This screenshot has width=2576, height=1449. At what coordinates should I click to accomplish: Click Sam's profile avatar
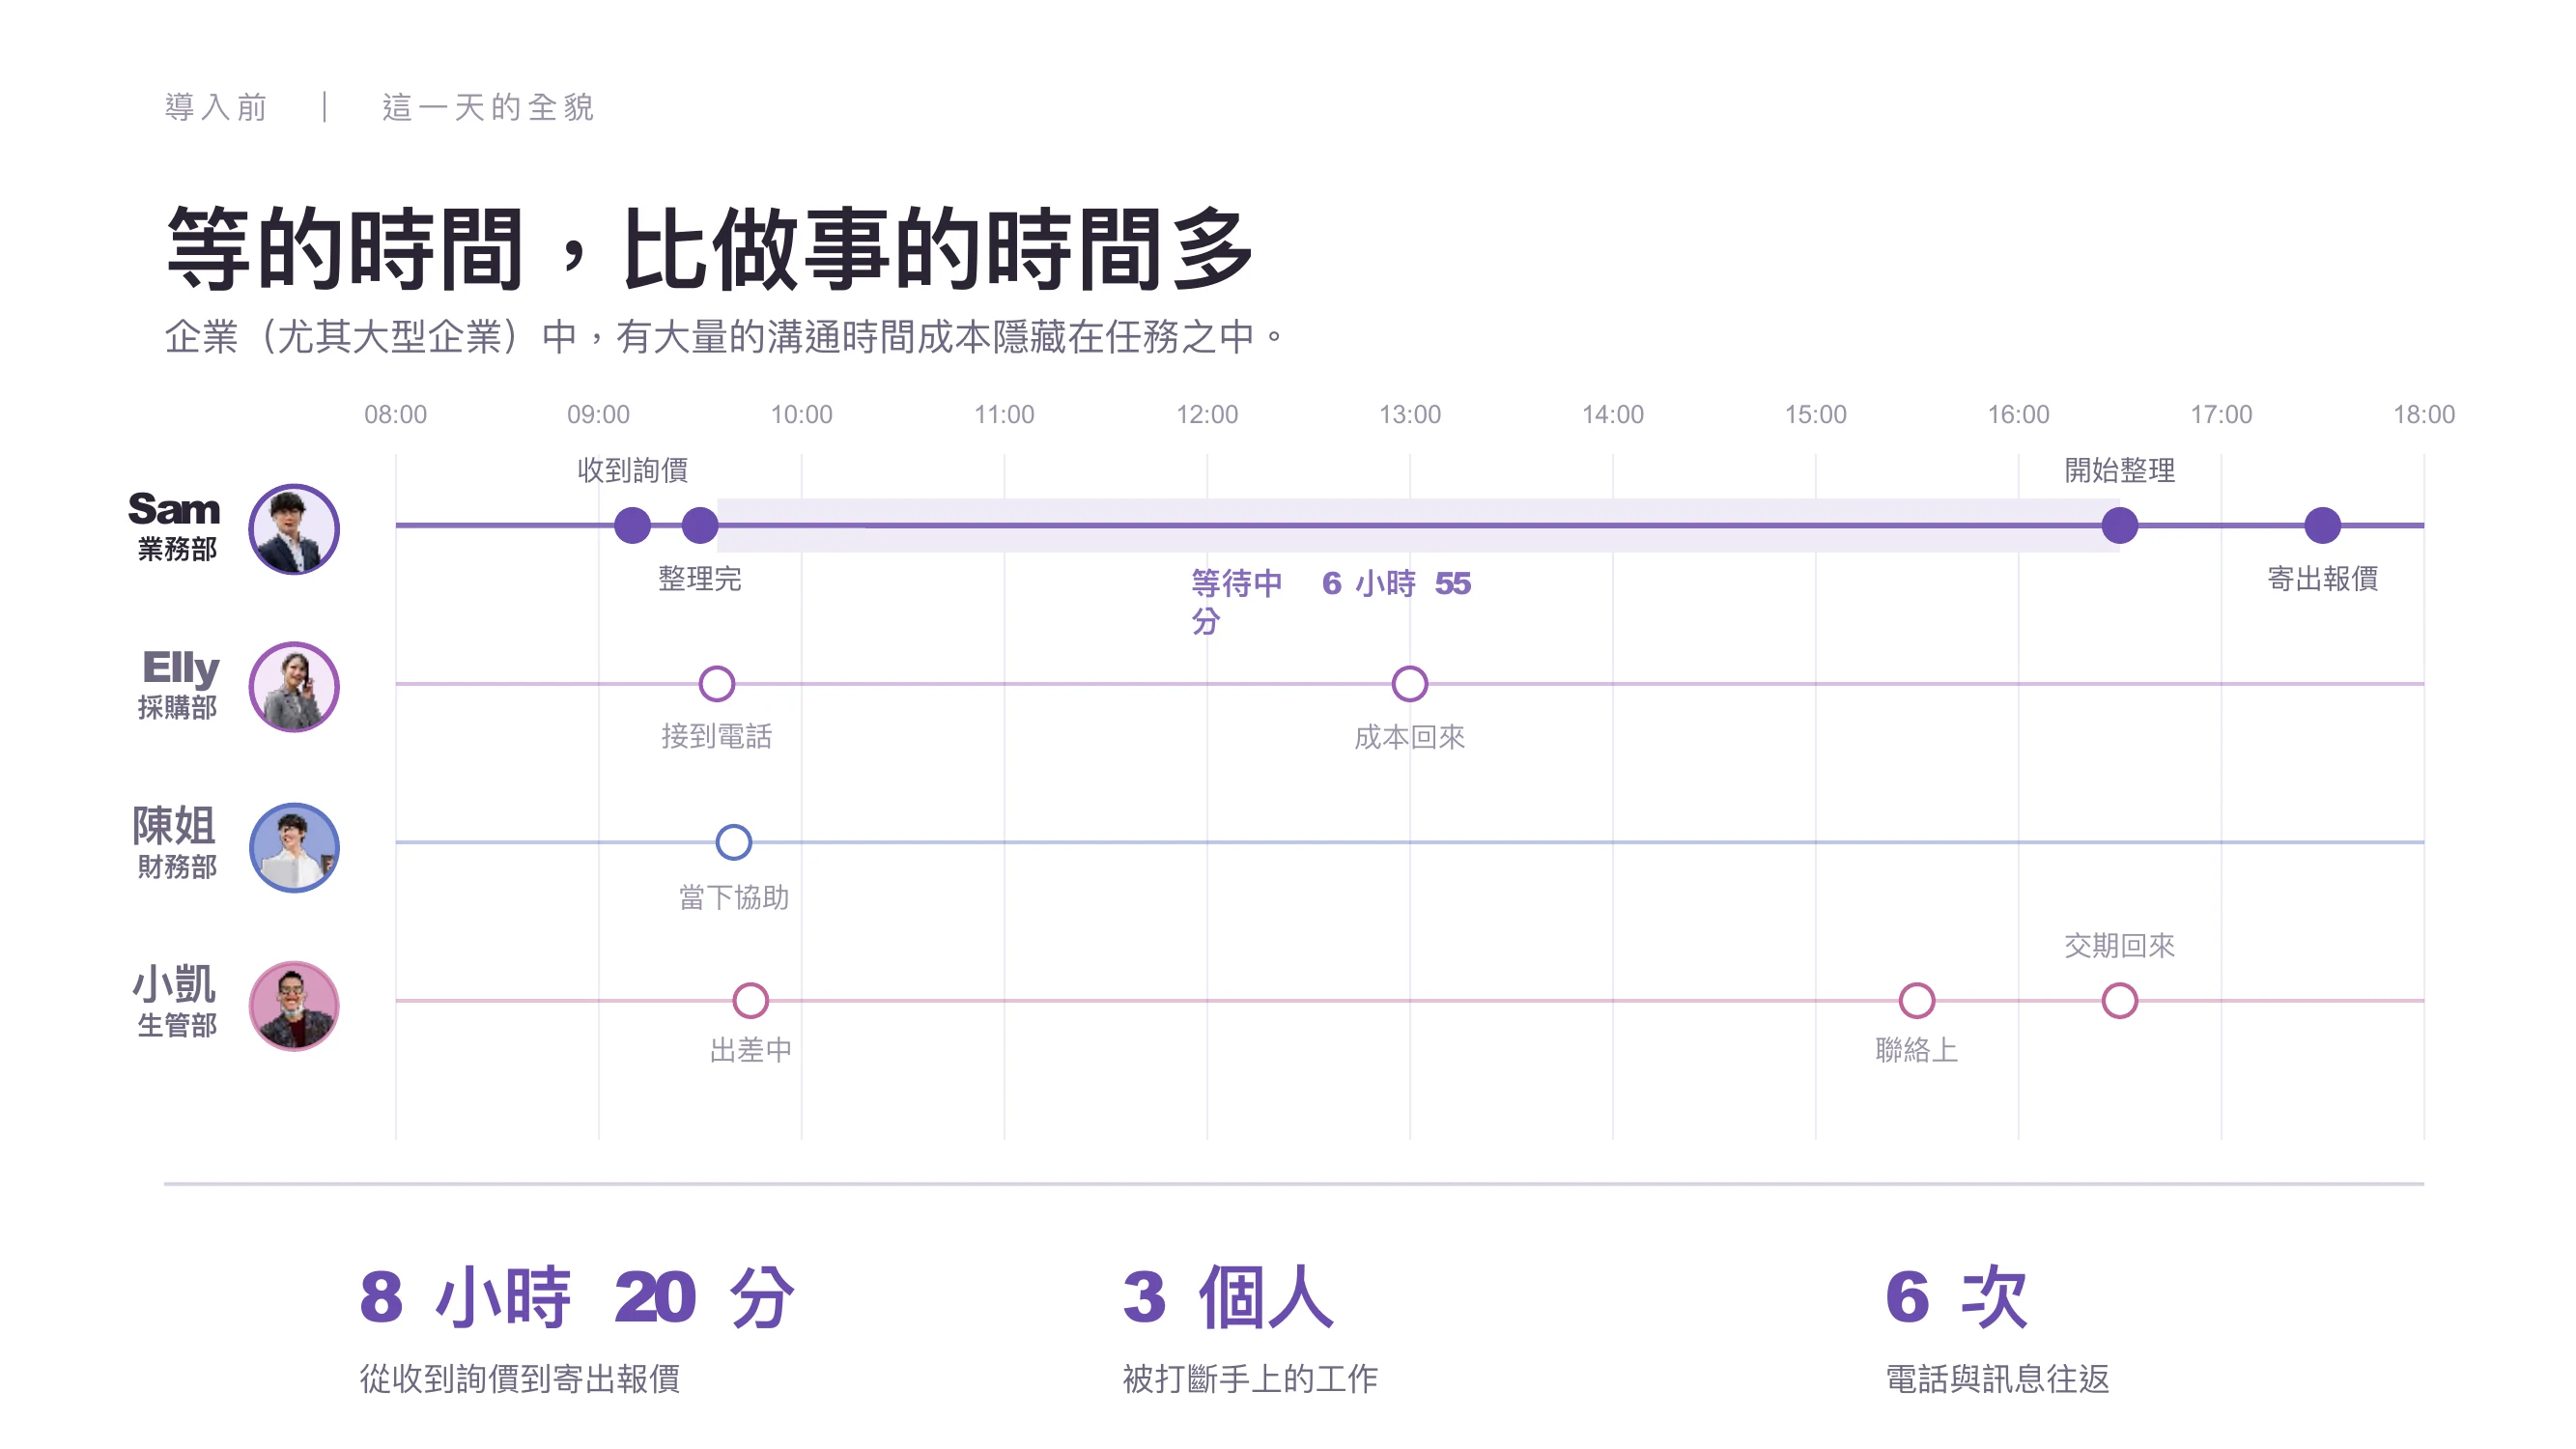[294, 529]
